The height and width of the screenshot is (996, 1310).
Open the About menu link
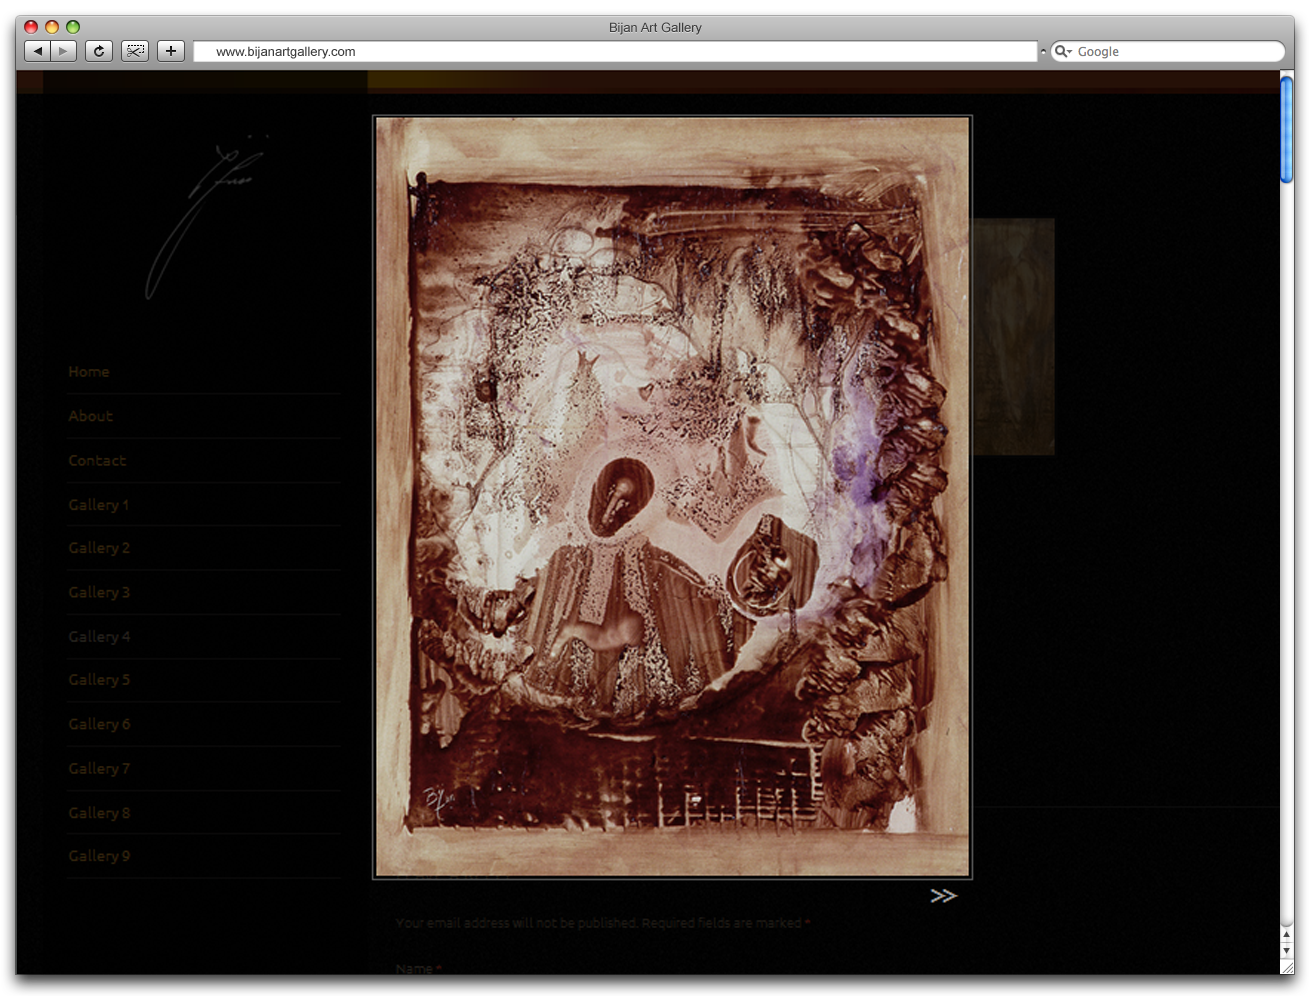pos(90,416)
